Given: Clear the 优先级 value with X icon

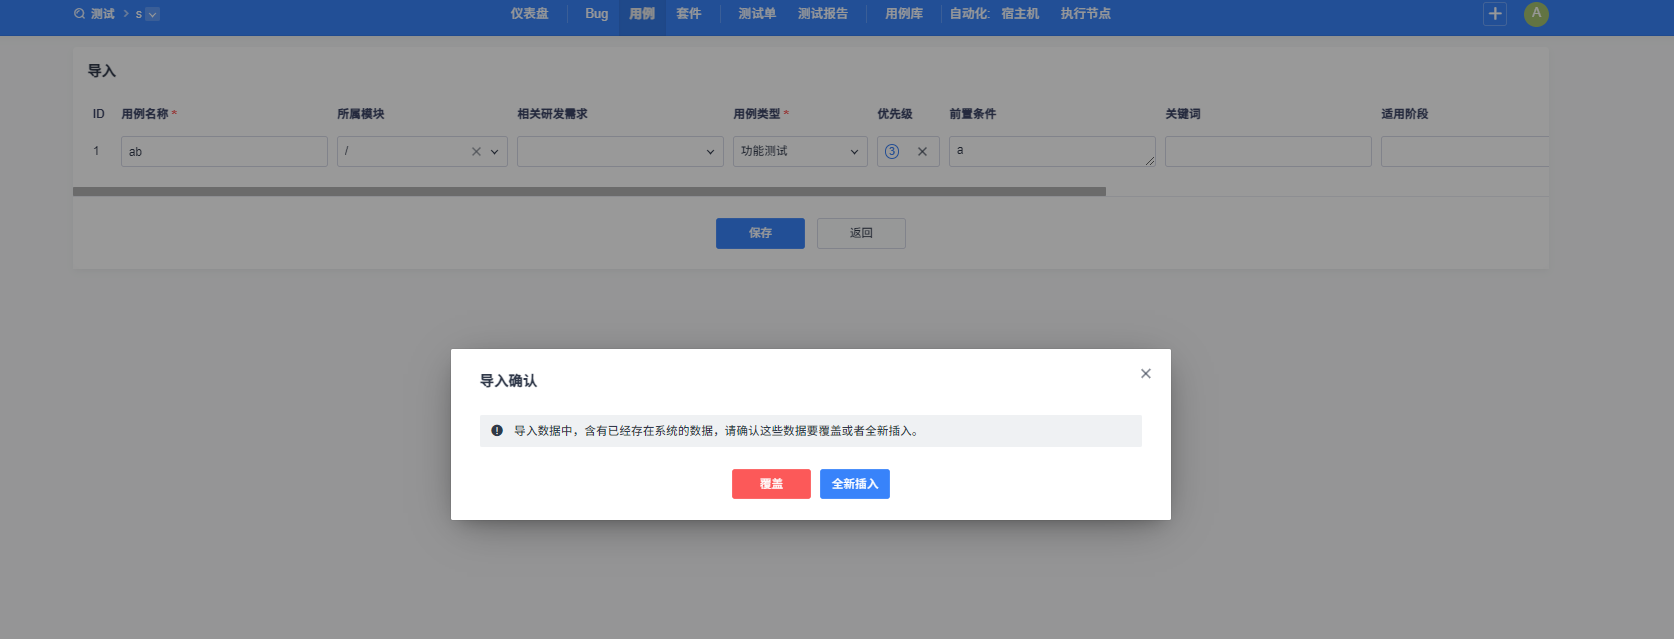Looking at the screenshot, I should tap(922, 152).
